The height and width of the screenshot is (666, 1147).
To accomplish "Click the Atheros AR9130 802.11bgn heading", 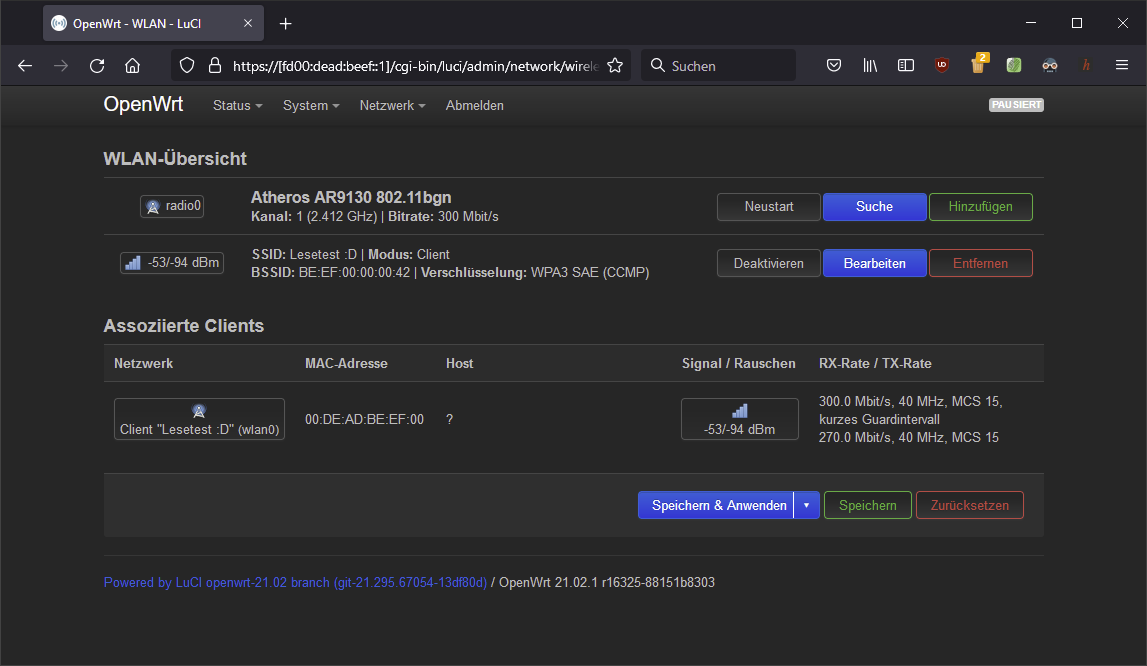I will 351,198.
